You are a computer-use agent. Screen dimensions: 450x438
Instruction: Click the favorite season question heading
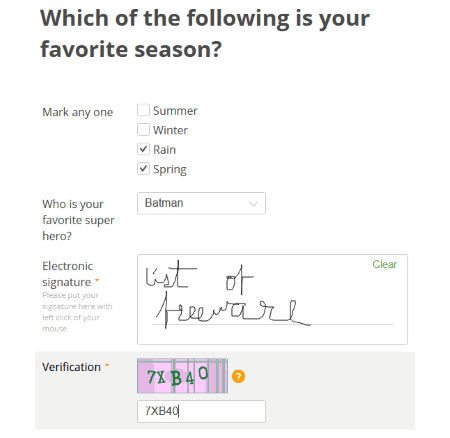pyautogui.click(x=205, y=33)
